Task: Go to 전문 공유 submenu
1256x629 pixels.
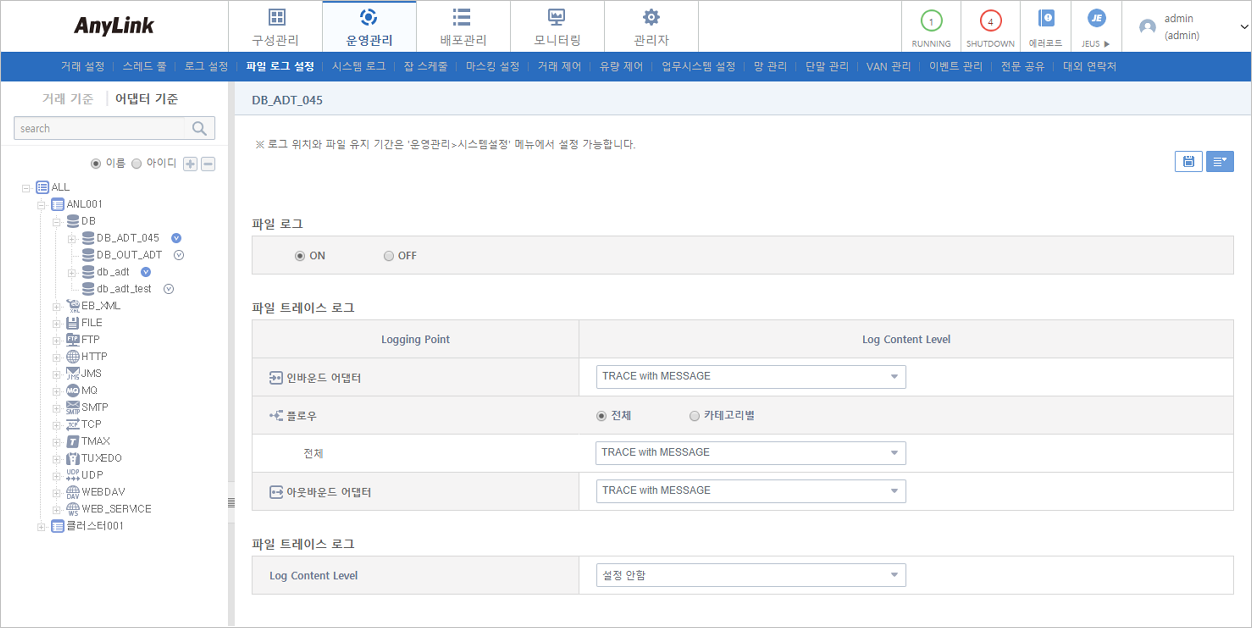Action: [1023, 67]
